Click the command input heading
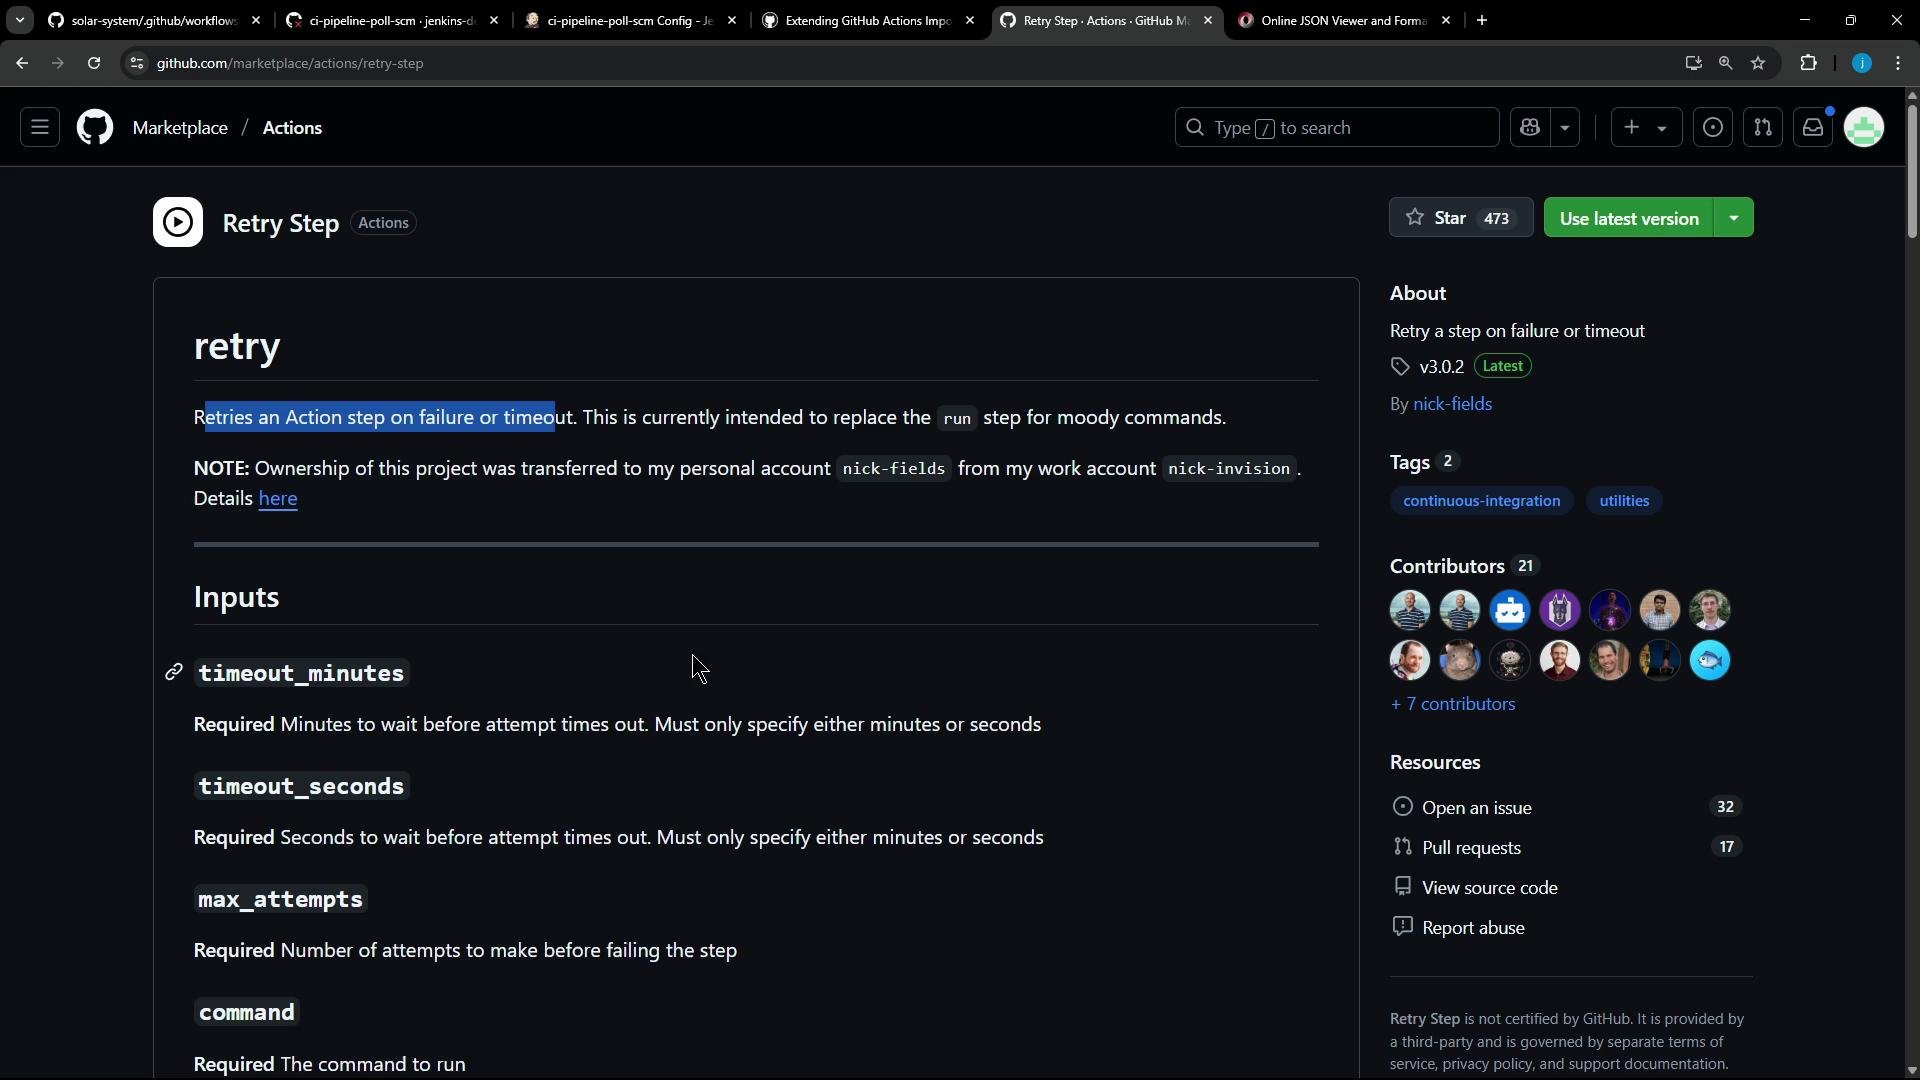Image resolution: width=1920 pixels, height=1080 pixels. (x=246, y=1012)
